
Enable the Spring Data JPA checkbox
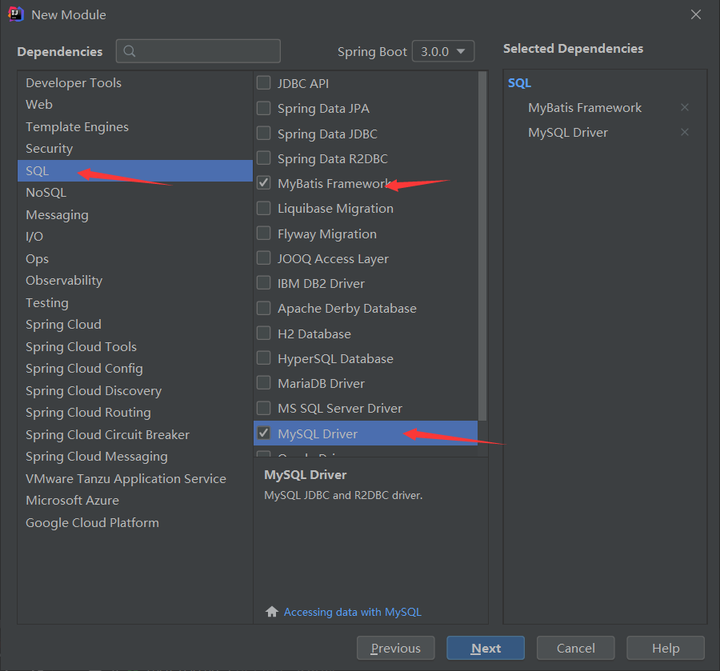264,109
